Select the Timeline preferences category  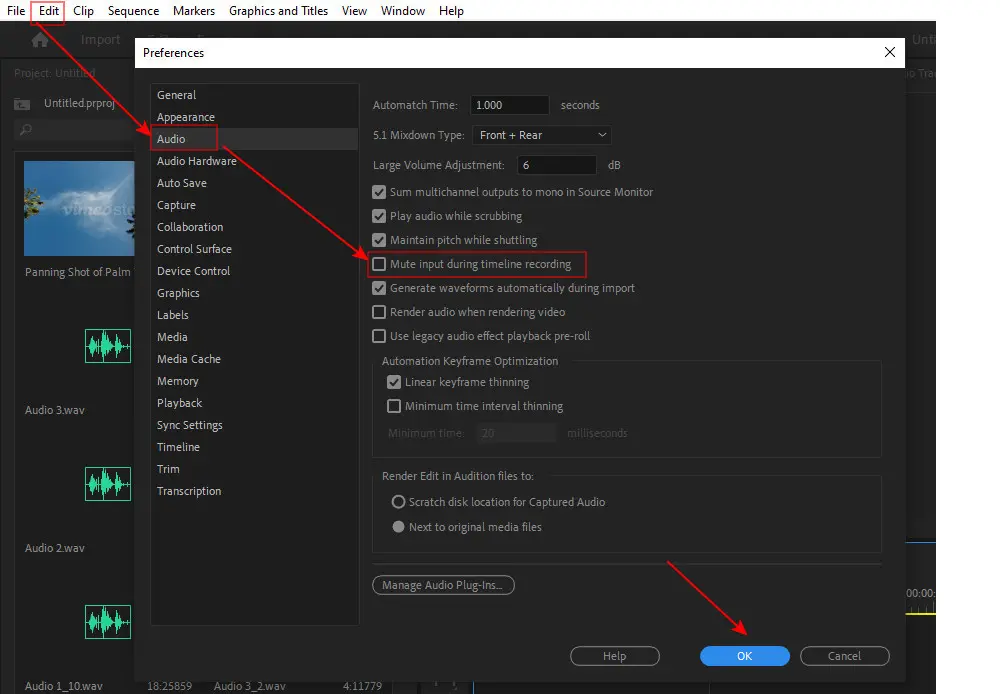[254, 447]
